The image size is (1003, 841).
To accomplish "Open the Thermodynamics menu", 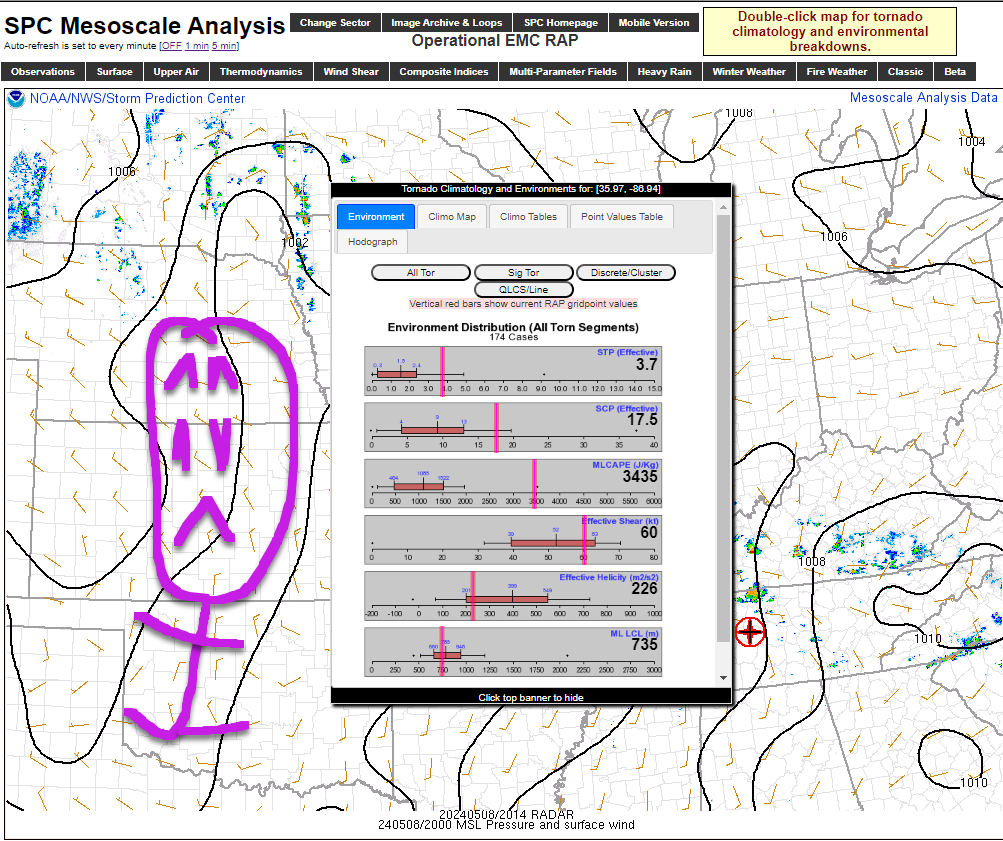I will point(261,72).
